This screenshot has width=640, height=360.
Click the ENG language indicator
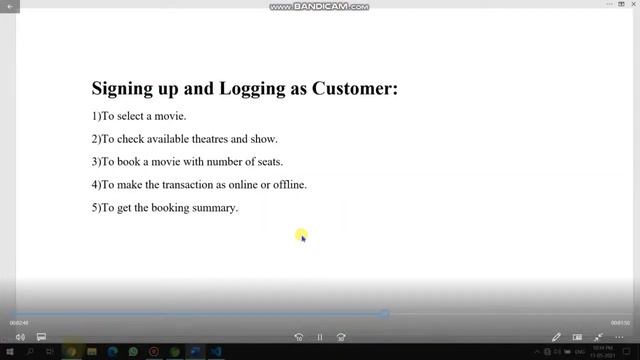tap(580, 352)
